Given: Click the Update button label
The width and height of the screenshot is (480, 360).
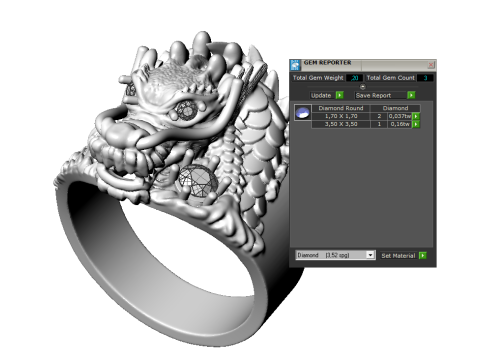Looking at the screenshot, I should tap(321, 95).
